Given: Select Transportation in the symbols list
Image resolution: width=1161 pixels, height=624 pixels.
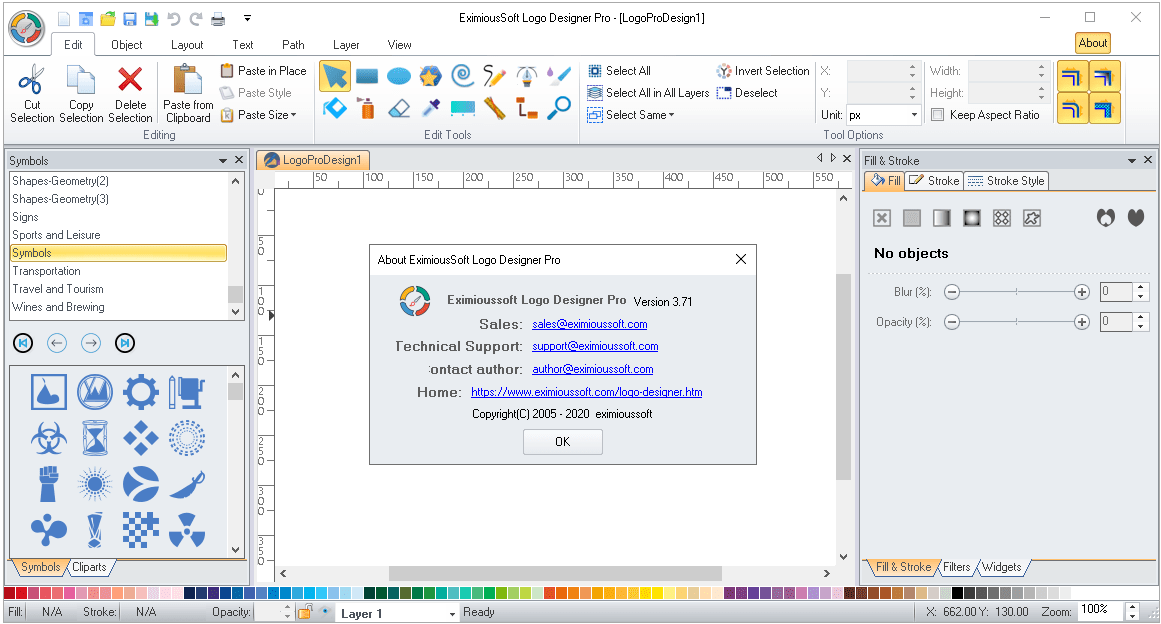Looking at the screenshot, I should tap(118, 271).
